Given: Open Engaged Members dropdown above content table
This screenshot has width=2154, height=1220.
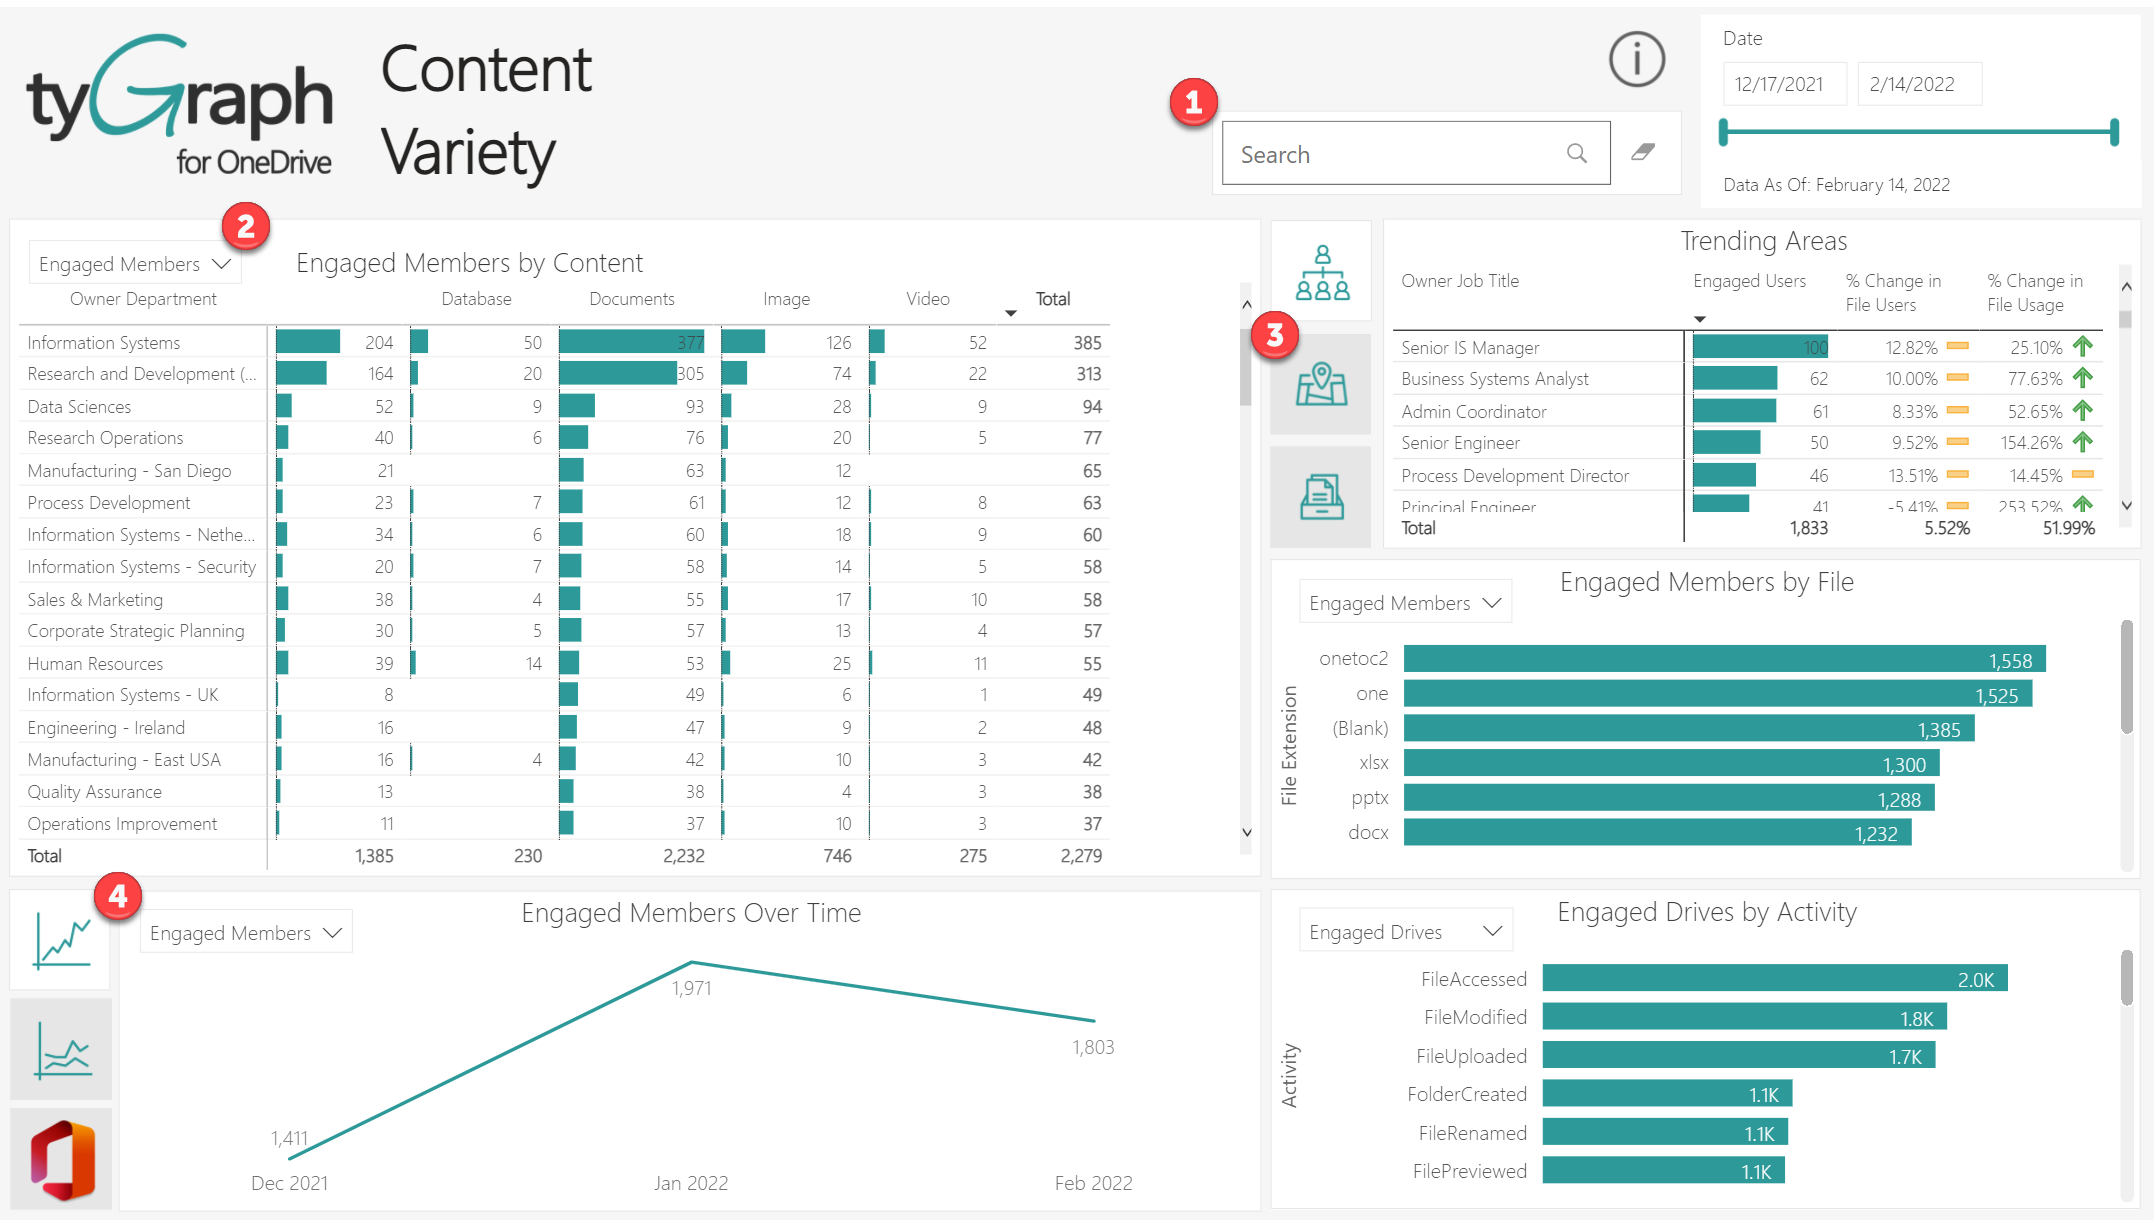Looking at the screenshot, I should 134,264.
